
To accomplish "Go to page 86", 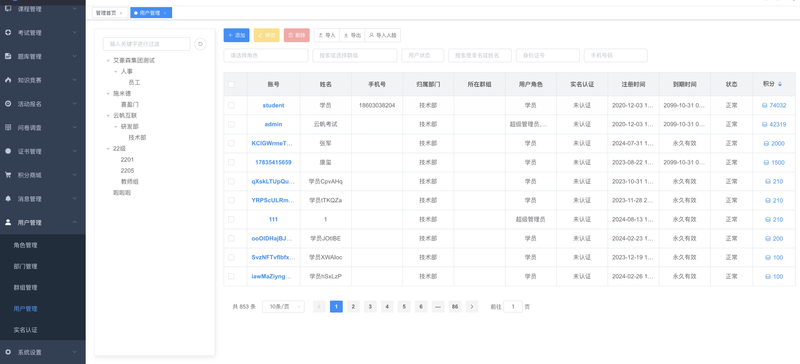I will pyautogui.click(x=455, y=306).
